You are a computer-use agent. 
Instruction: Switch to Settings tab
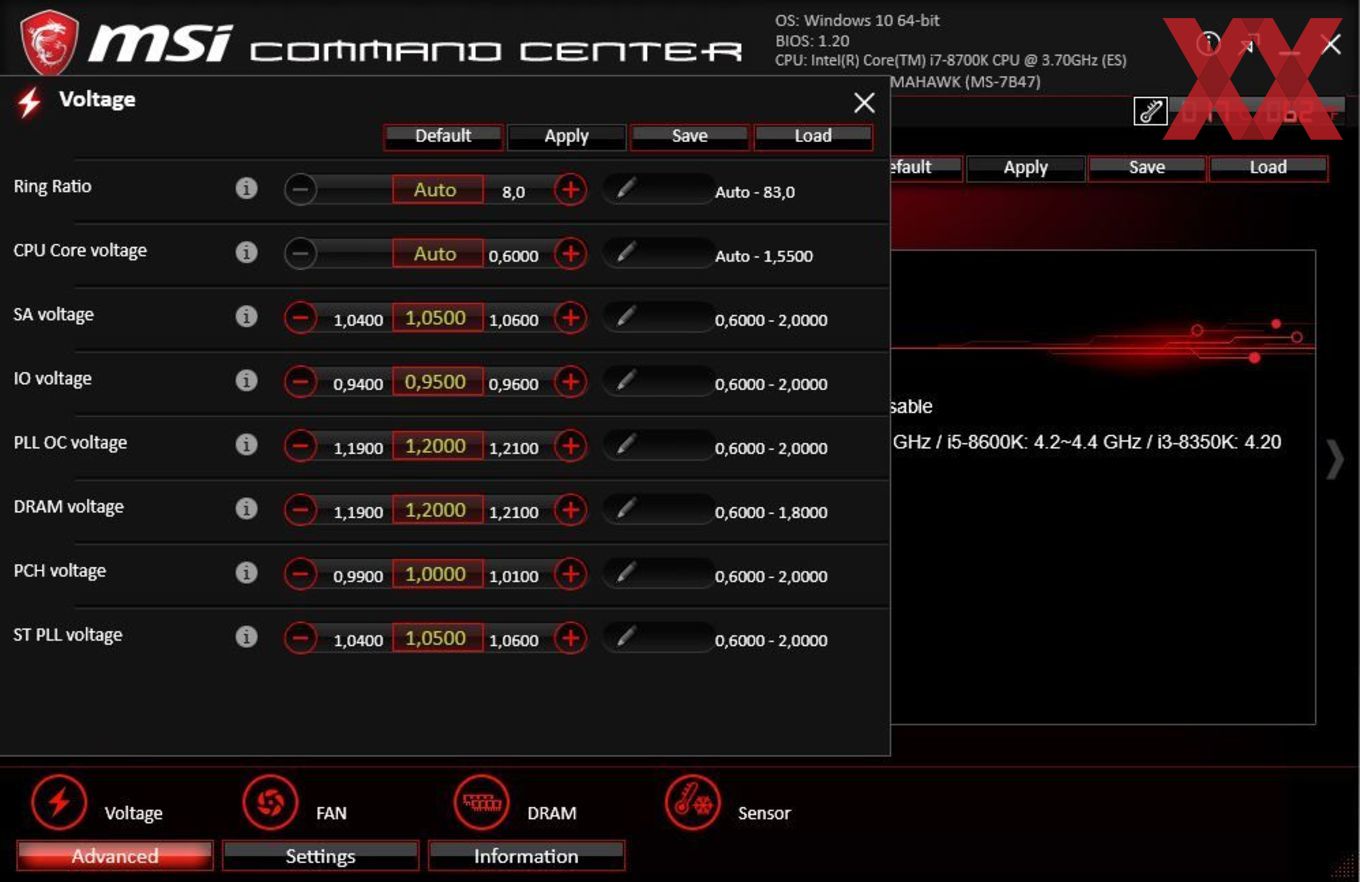point(320,856)
